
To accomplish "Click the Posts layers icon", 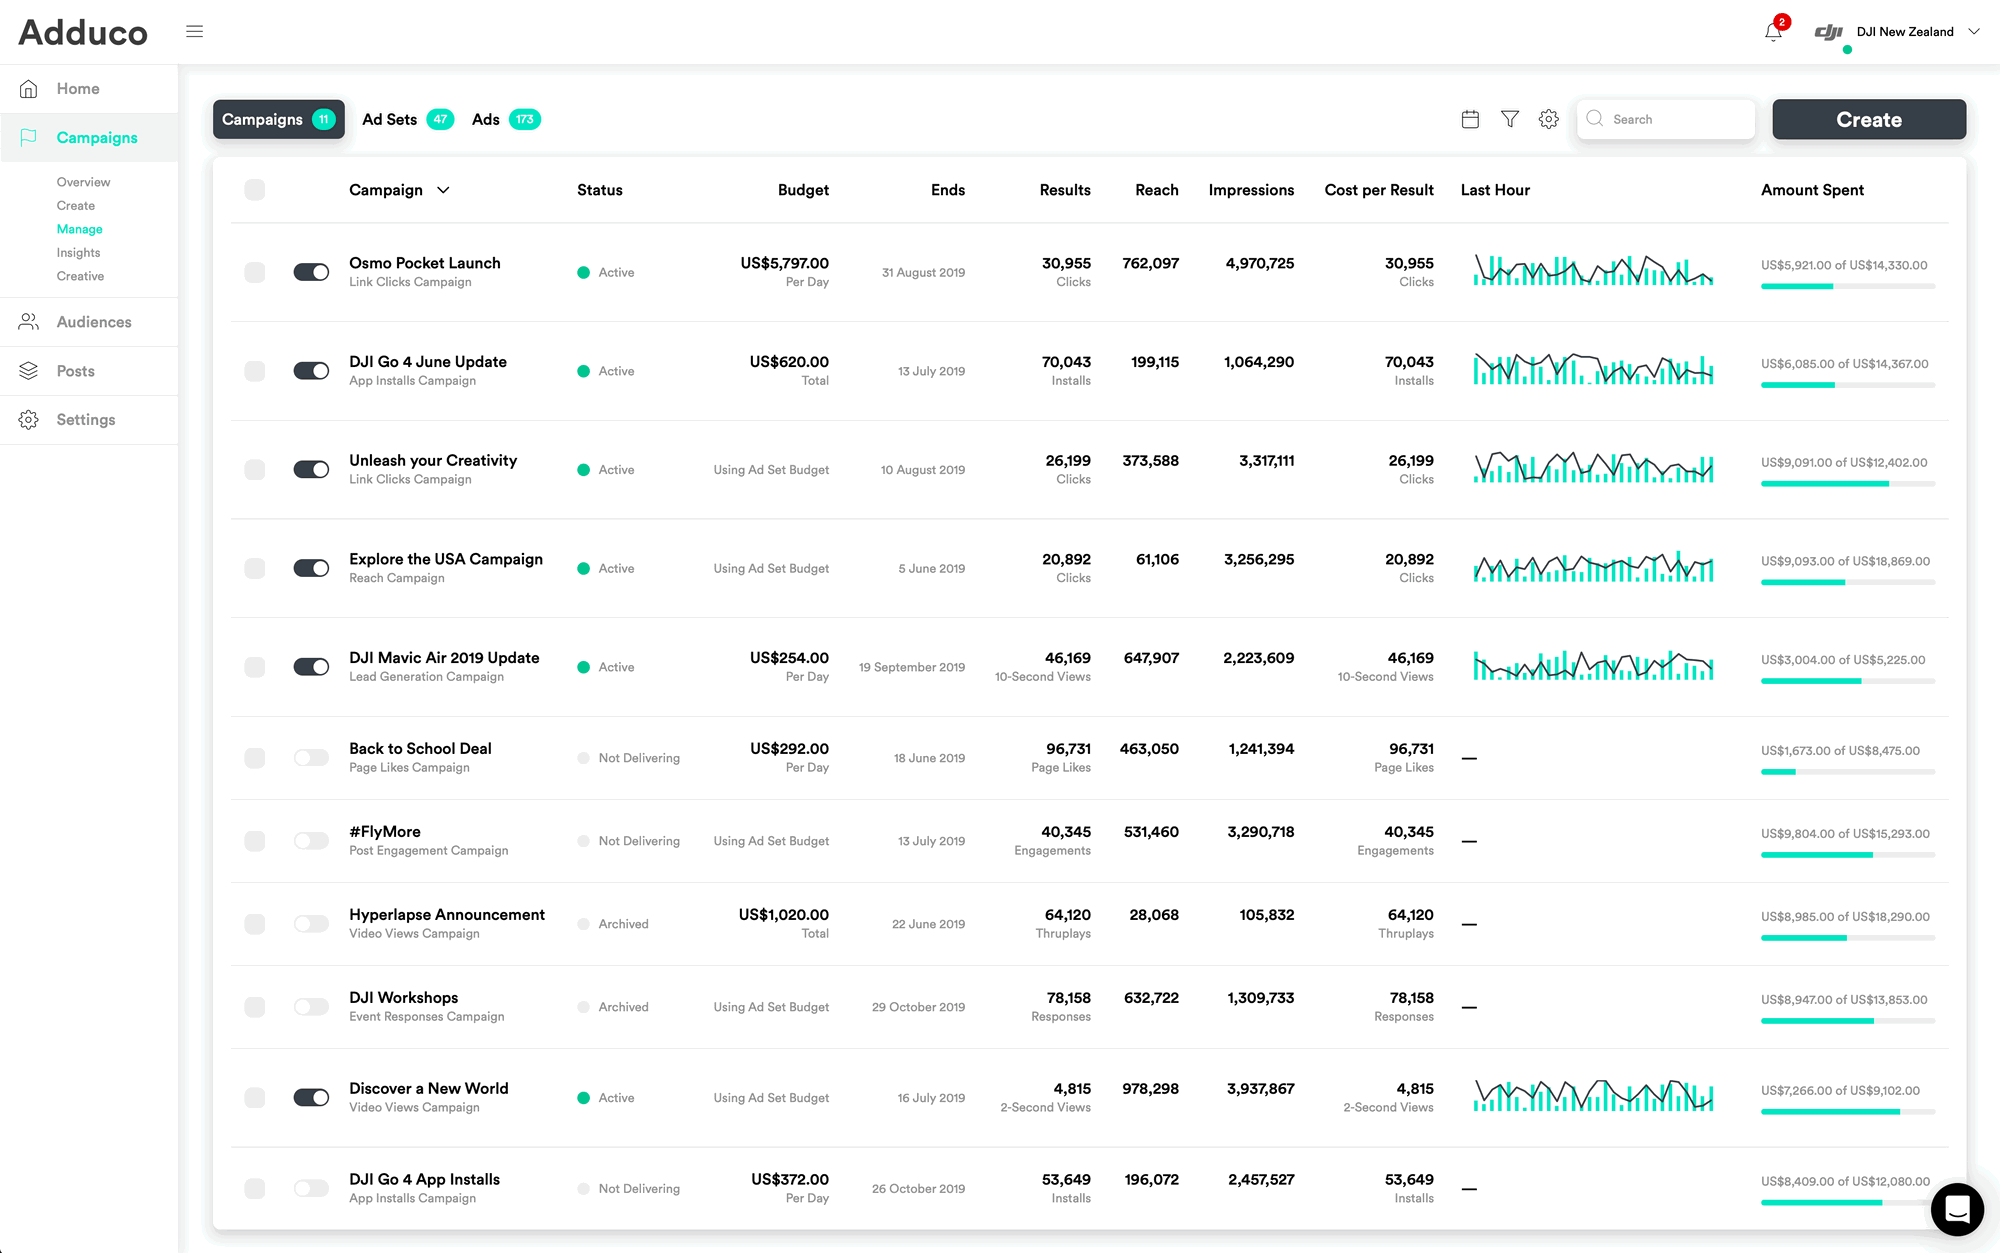I will [x=29, y=371].
